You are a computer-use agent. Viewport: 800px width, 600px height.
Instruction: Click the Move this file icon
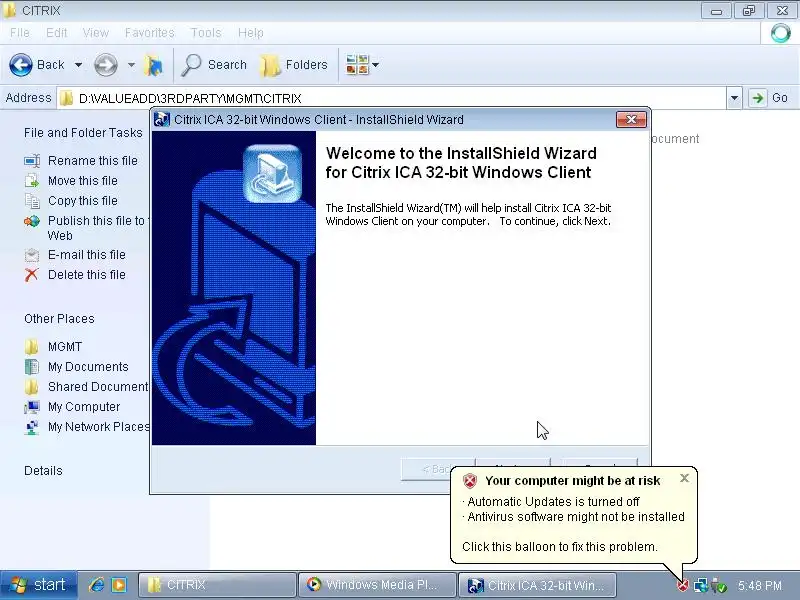(x=32, y=181)
